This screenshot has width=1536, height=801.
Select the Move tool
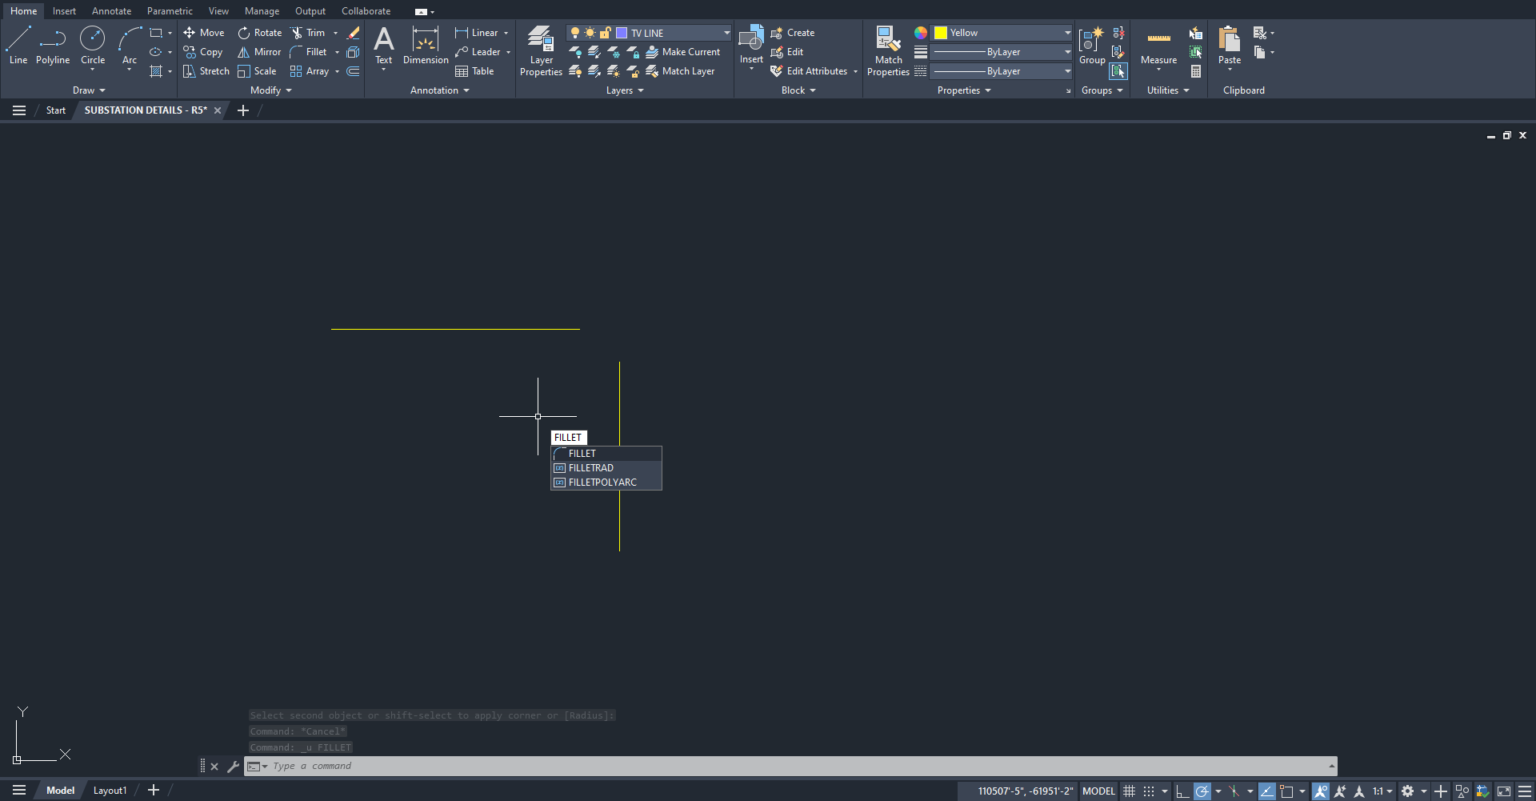tap(204, 32)
